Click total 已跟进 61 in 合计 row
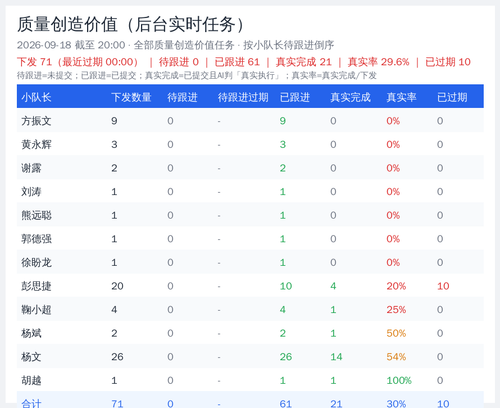 click(286, 404)
